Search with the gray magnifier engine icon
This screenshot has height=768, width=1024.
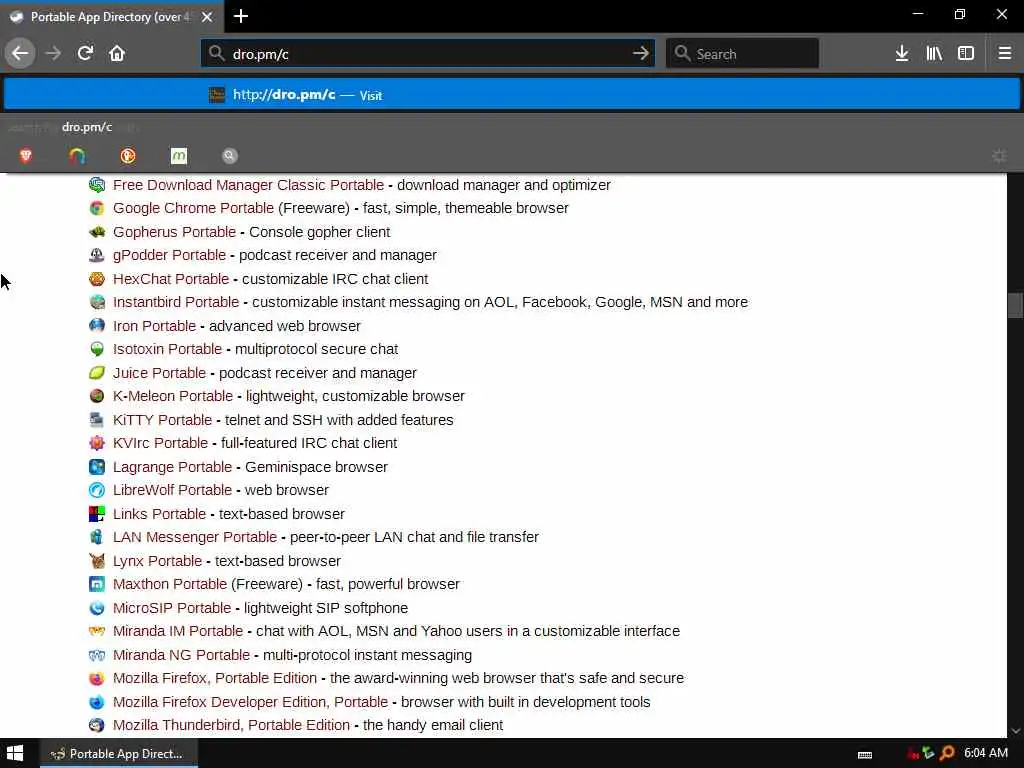pyautogui.click(x=229, y=155)
